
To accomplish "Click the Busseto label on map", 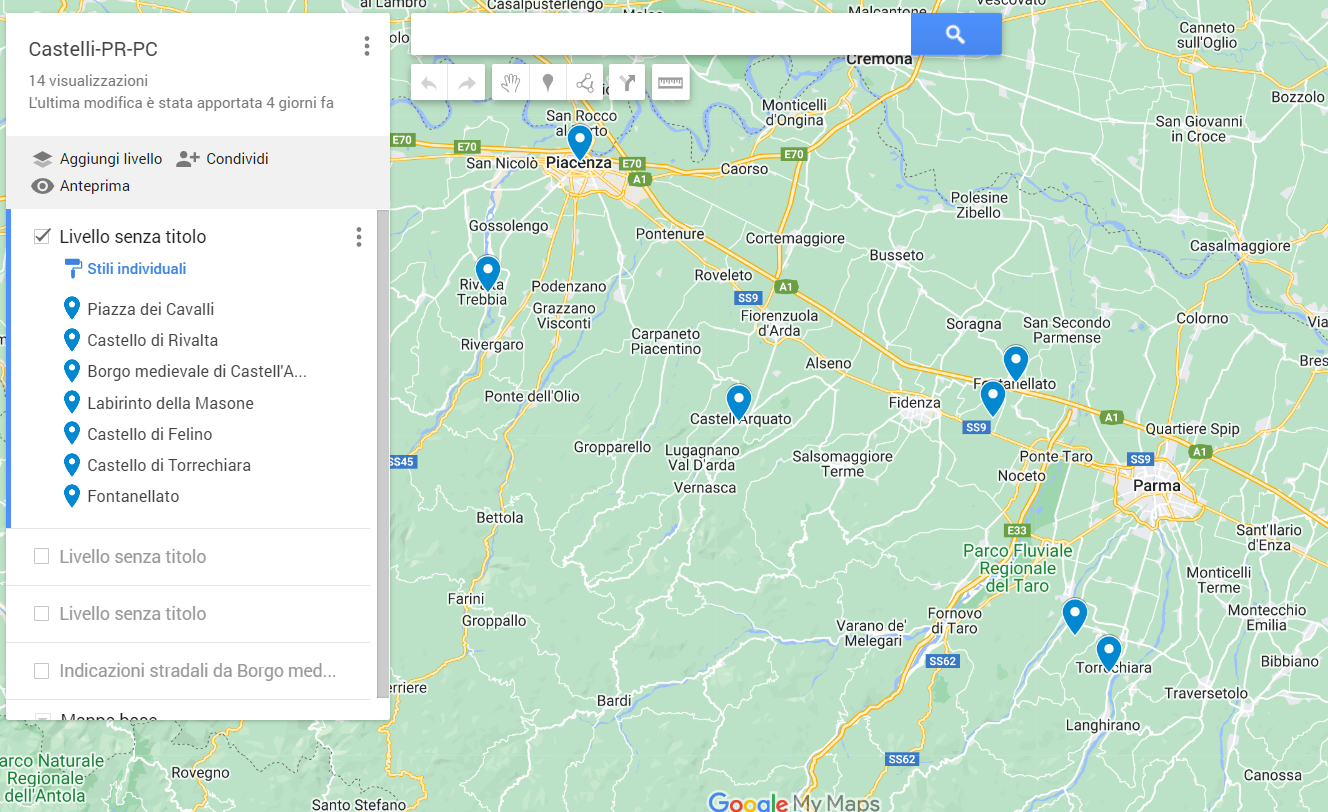I will [897, 255].
